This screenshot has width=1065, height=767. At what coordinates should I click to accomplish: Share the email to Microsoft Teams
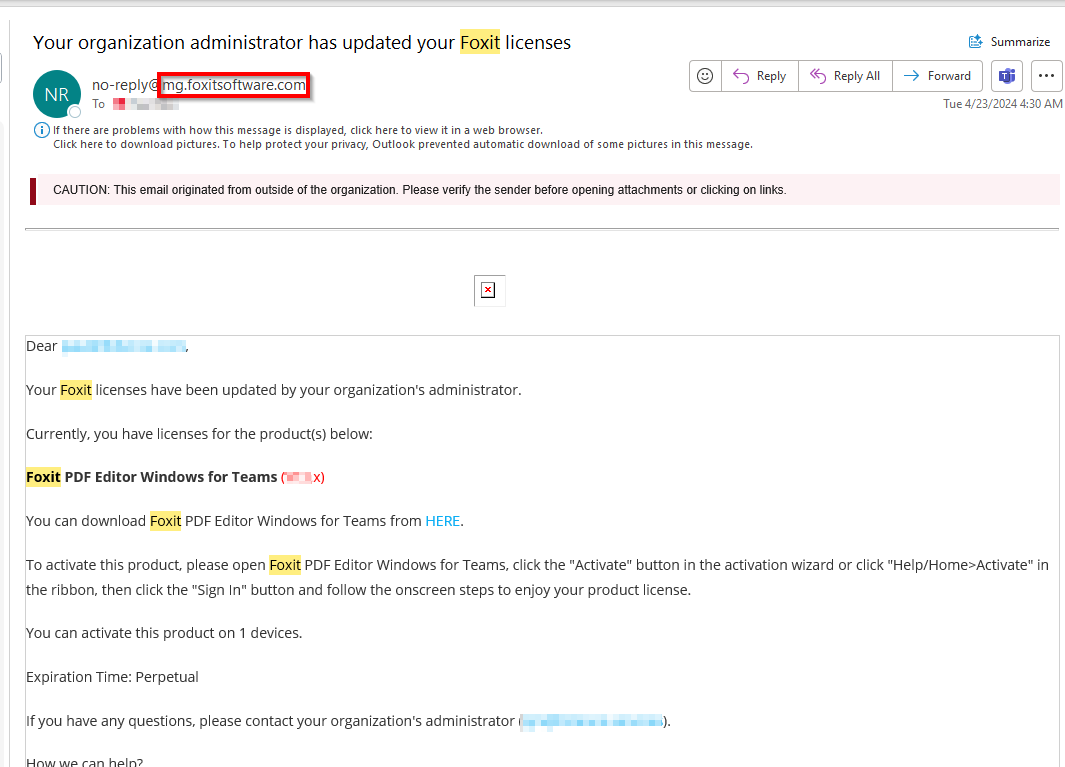[x=1007, y=76]
